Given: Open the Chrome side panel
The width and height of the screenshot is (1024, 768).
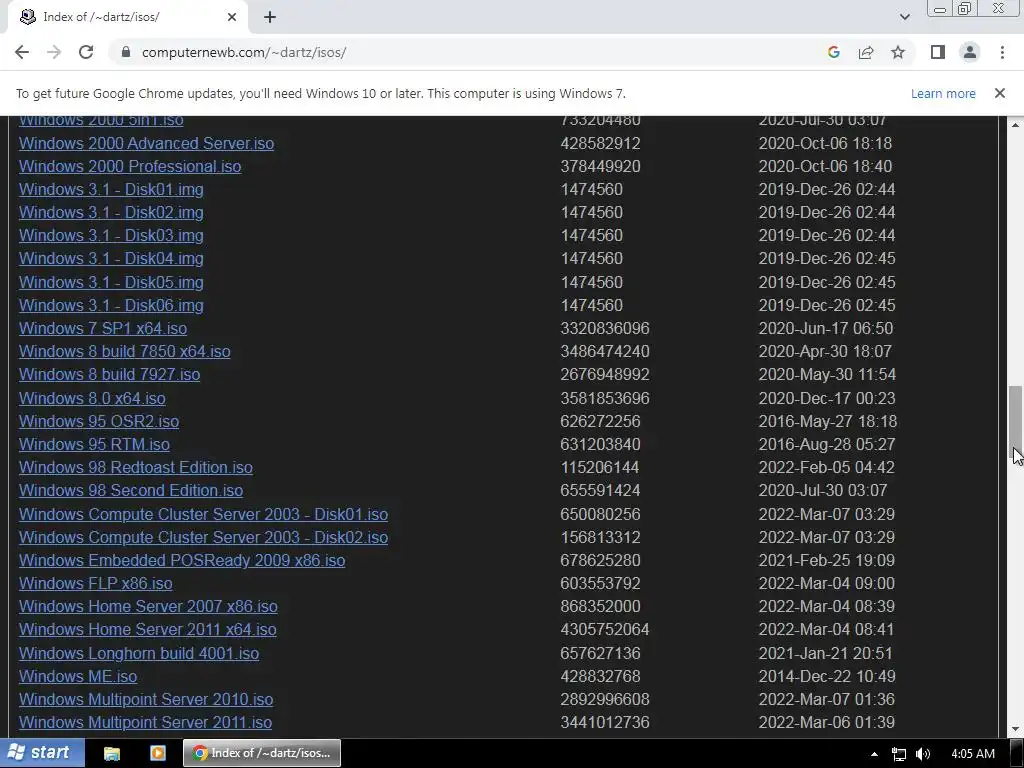Looking at the screenshot, I should (938, 52).
